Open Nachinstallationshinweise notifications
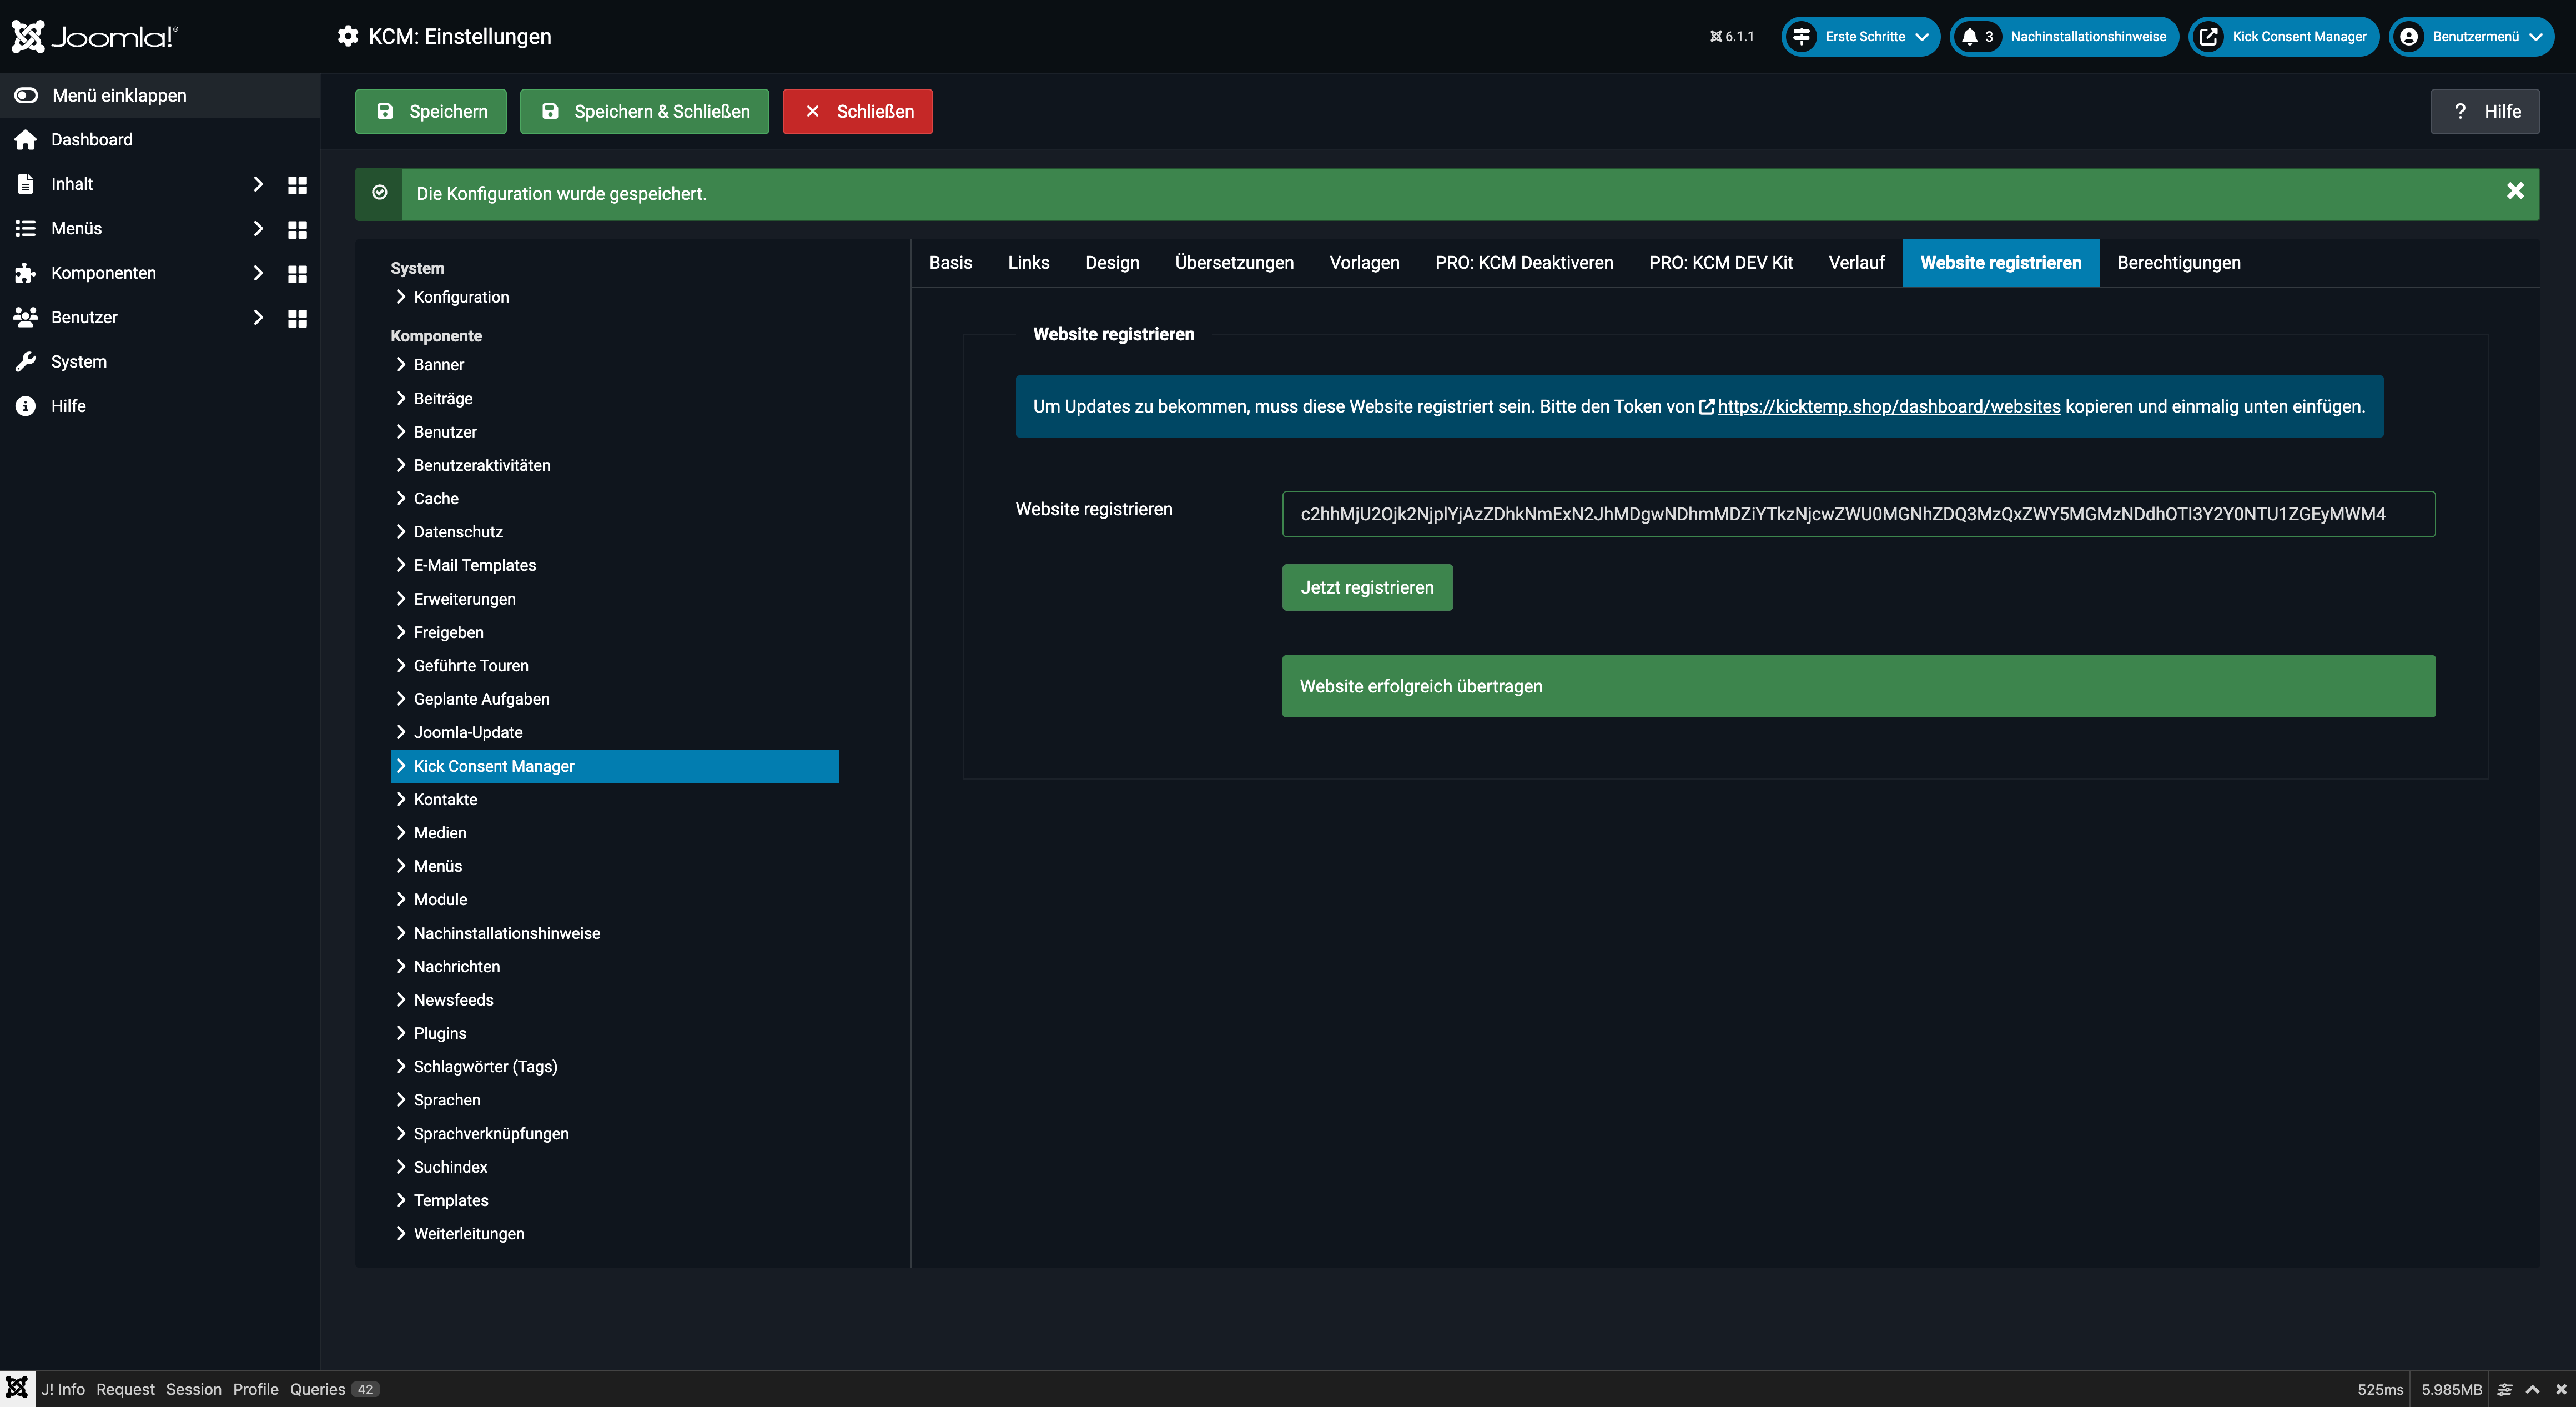The image size is (2576, 1407). click(2065, 37)
